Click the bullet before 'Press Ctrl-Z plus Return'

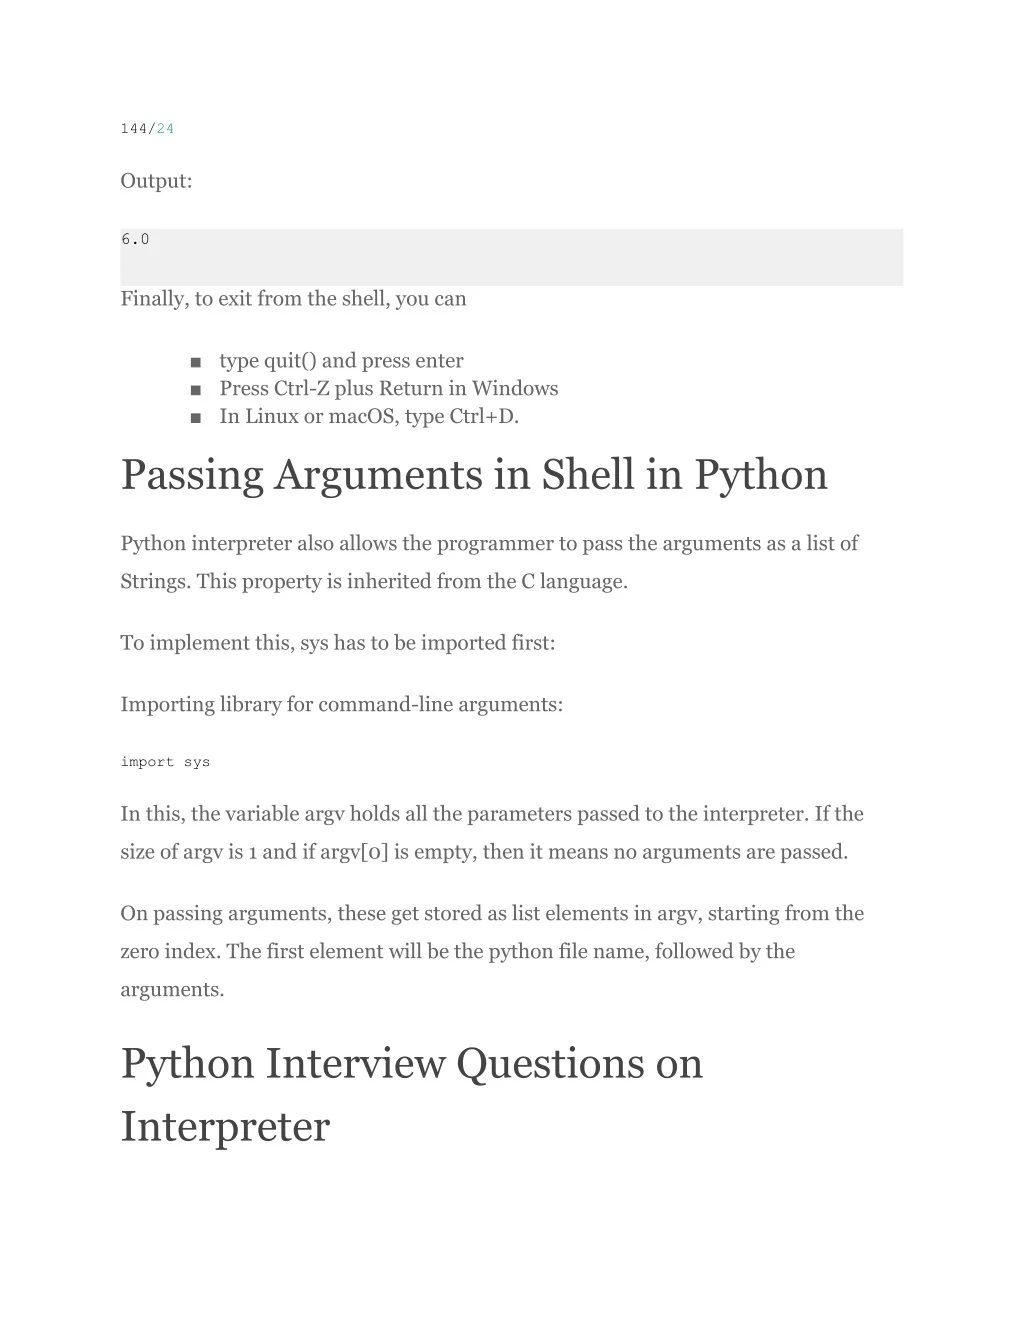click(195, 389)
